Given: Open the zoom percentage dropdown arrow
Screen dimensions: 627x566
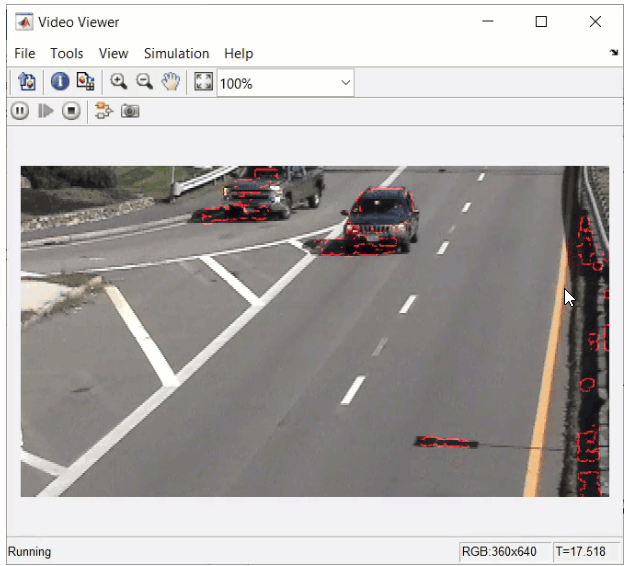Looking at the screenshot, I should [345, 83].
